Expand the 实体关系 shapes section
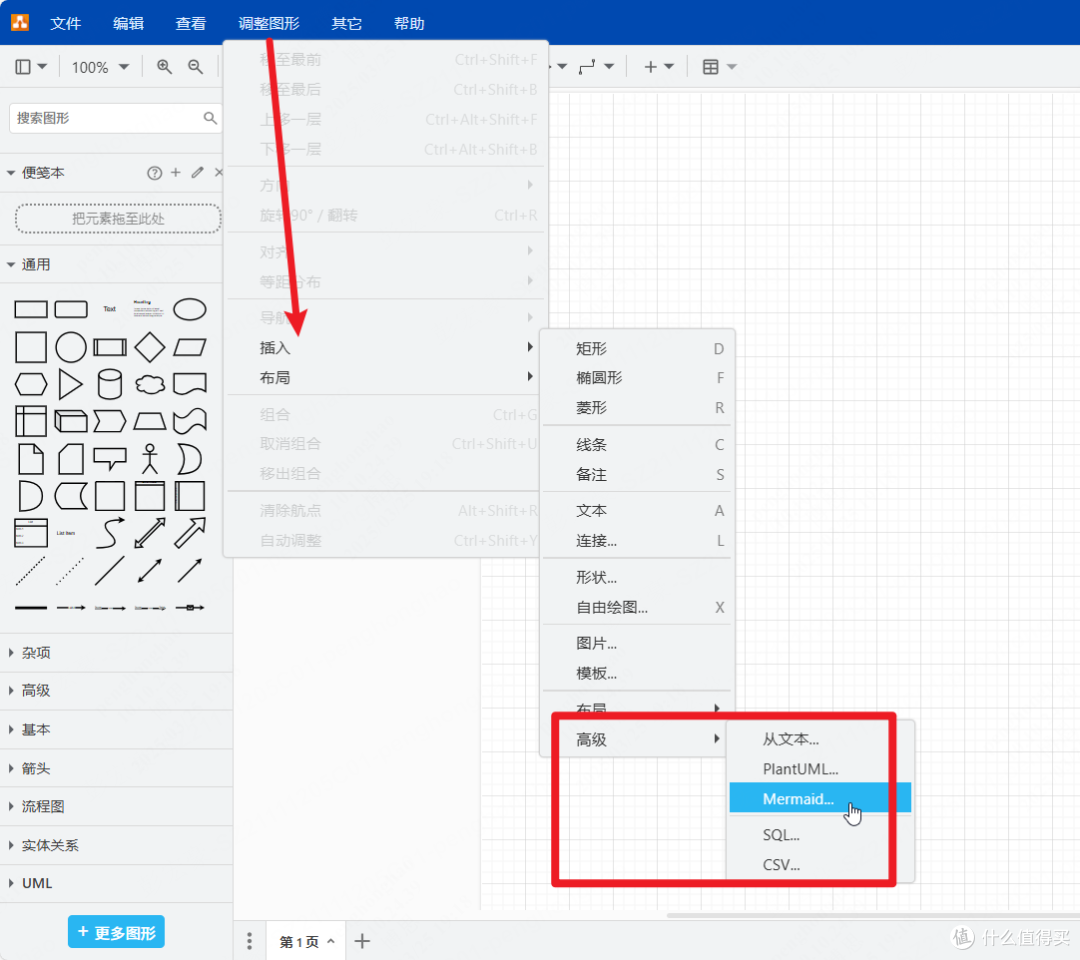The image size is (1080, 960). pyautogui.click(x=116, y=845)
